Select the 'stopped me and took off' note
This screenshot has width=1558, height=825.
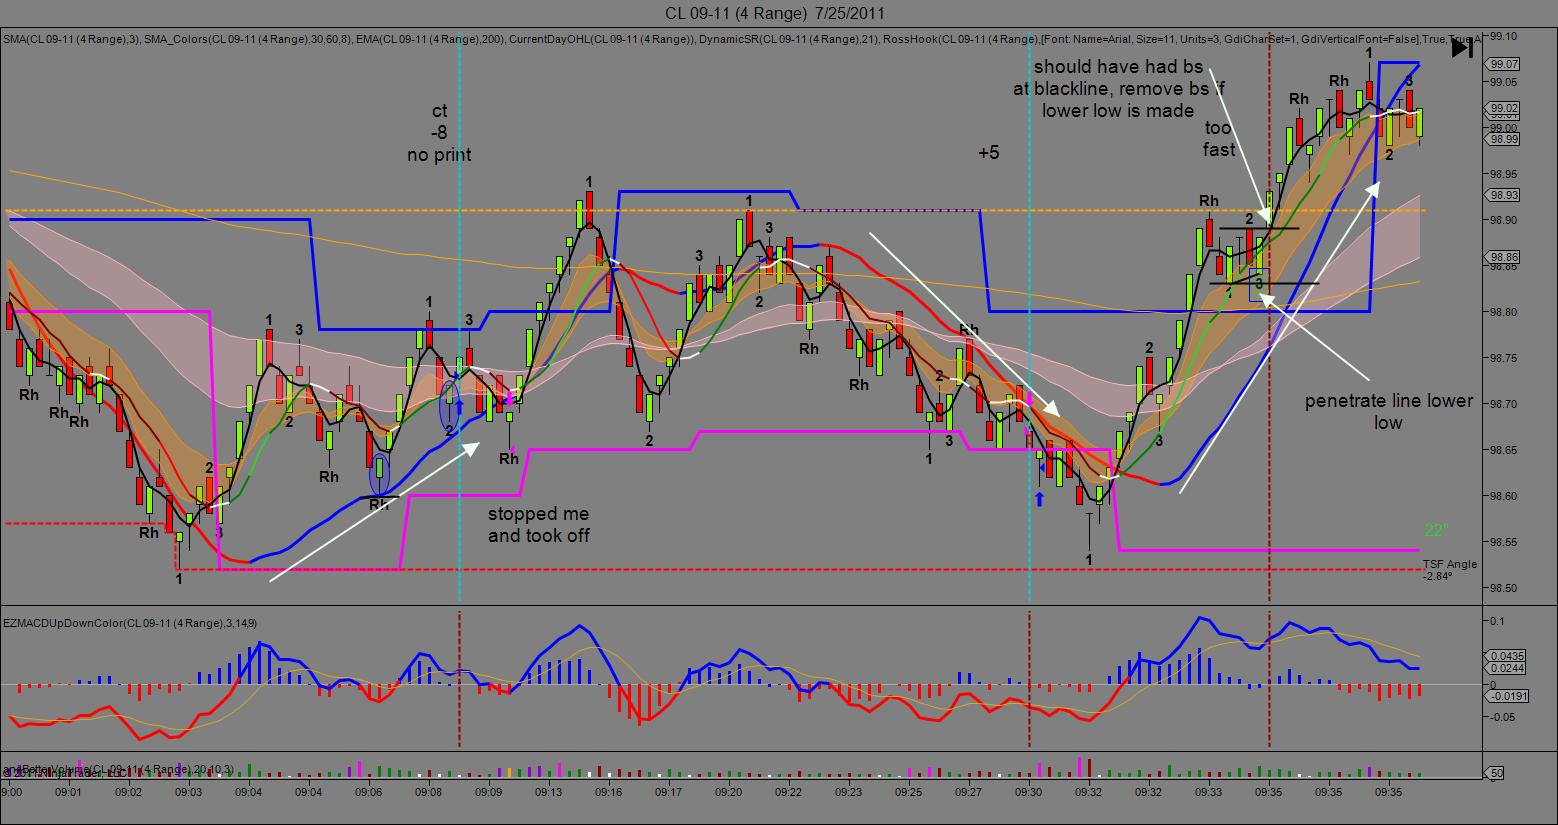point(538,525)
